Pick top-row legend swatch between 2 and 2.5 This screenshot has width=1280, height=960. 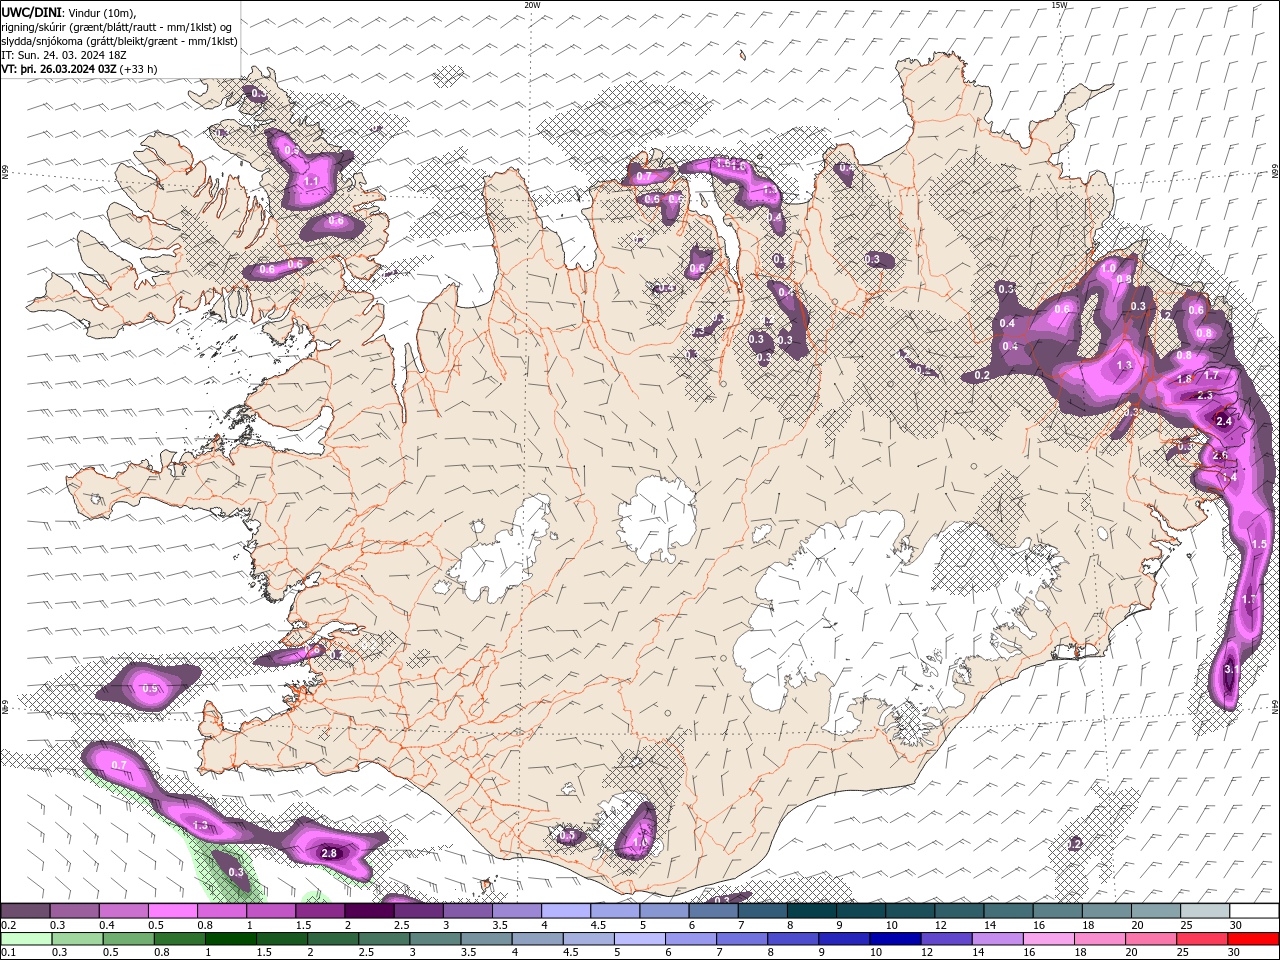point(369,911)
